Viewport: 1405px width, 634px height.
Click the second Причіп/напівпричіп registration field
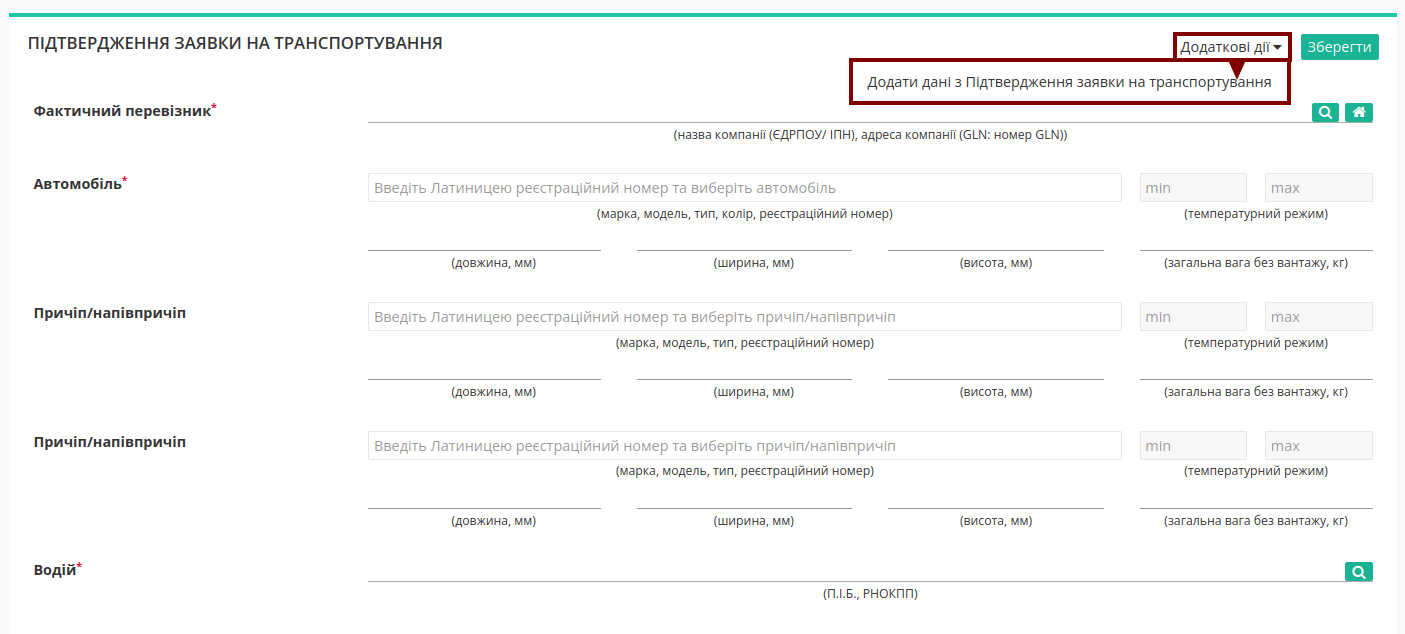coord(745,446)
